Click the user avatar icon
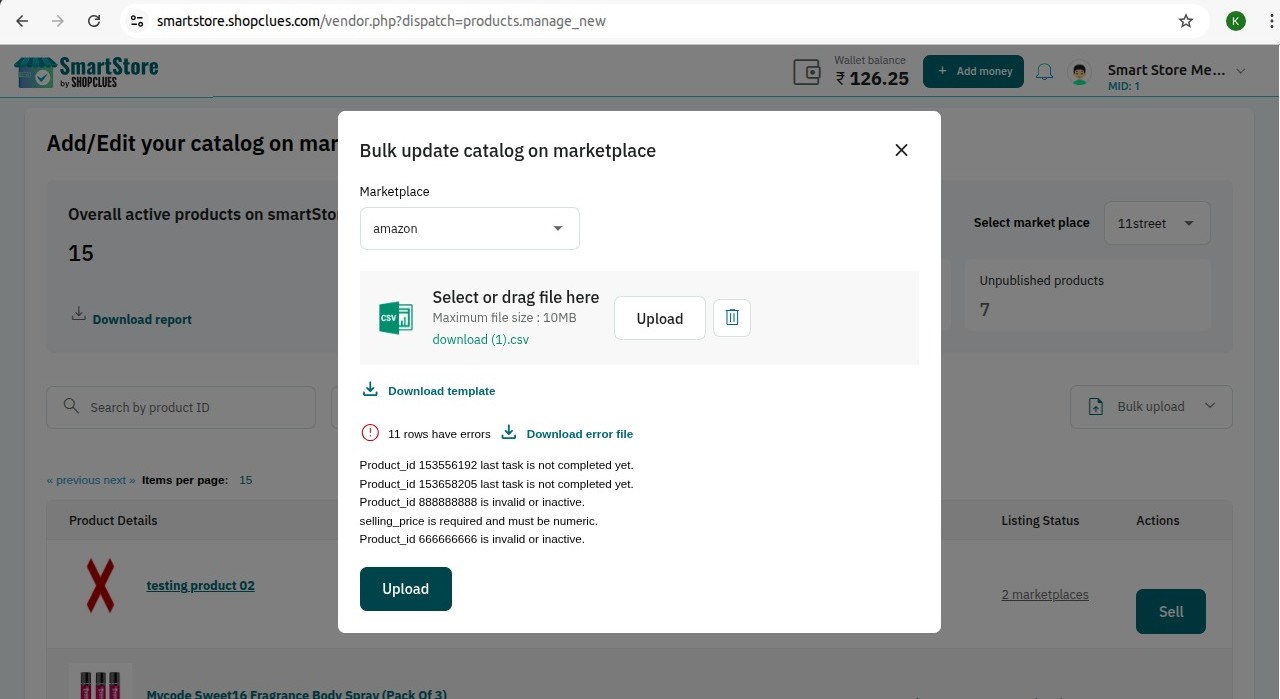The image size is (1280, 699). point(1079,72)
